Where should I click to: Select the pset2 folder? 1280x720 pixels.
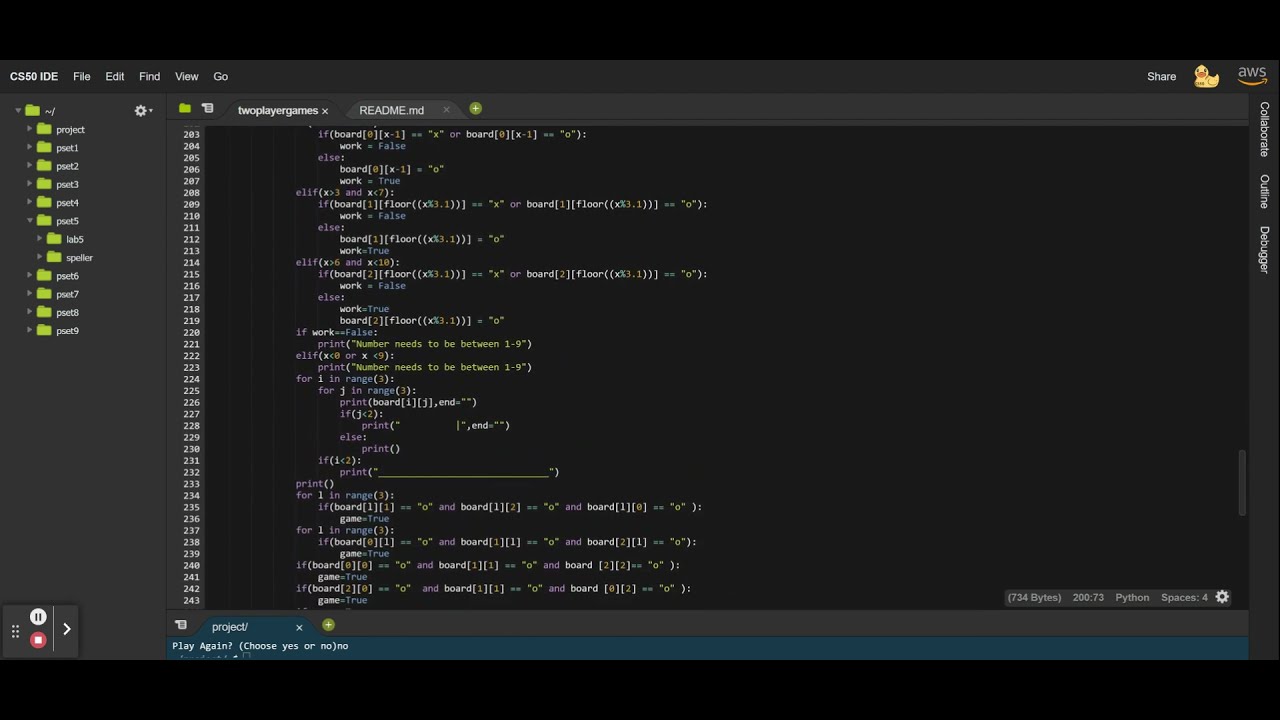67,166
